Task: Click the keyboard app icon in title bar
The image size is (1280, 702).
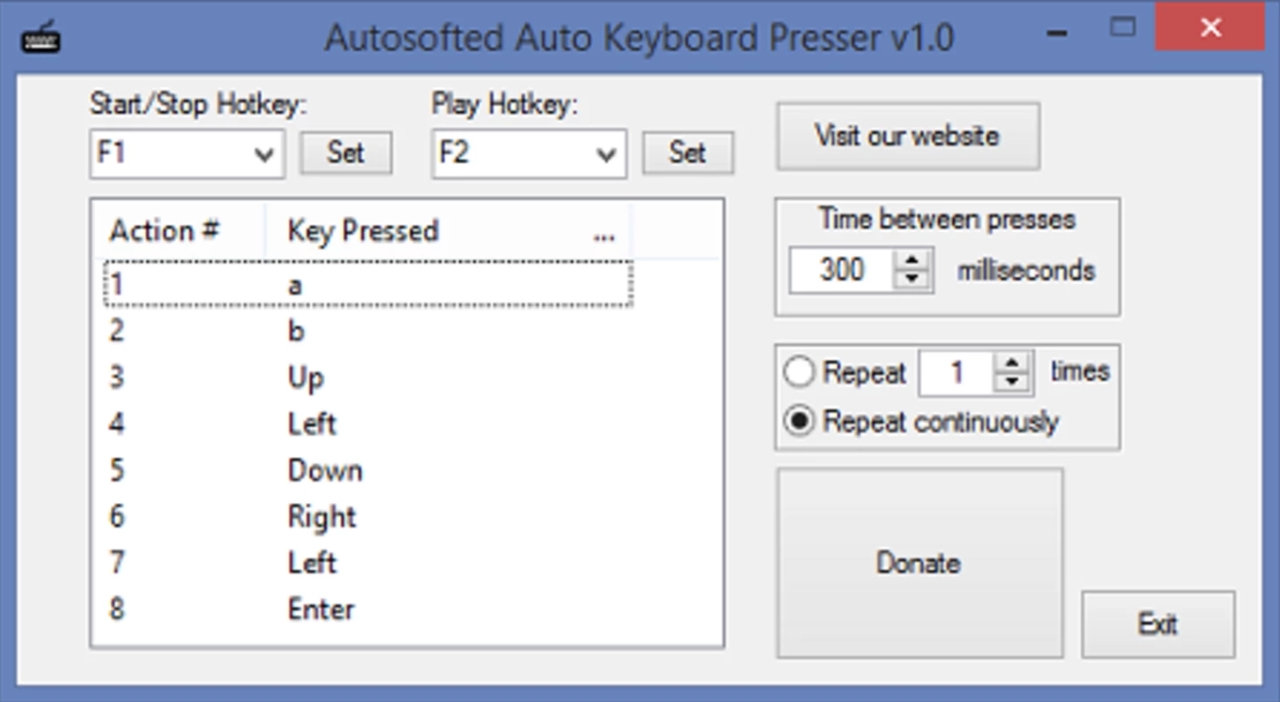Action: (x=40, y=38)
